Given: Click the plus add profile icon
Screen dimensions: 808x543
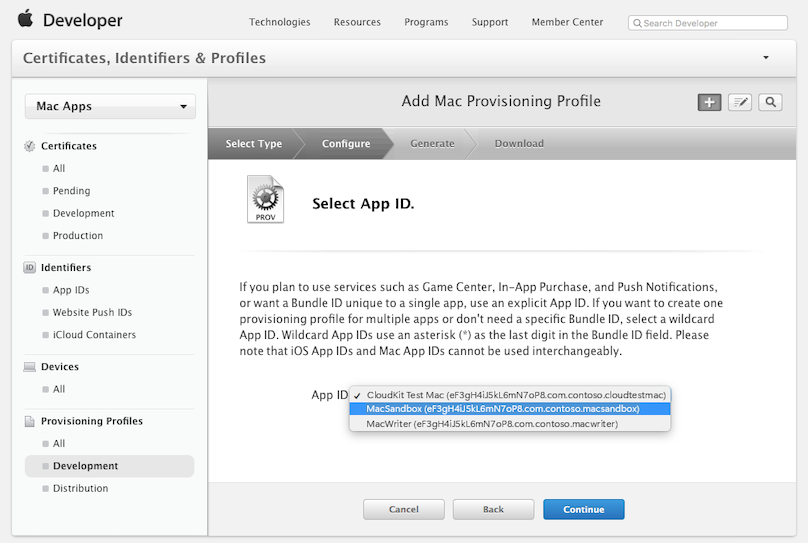Looking at the screenshot, I should coord(709,102).
